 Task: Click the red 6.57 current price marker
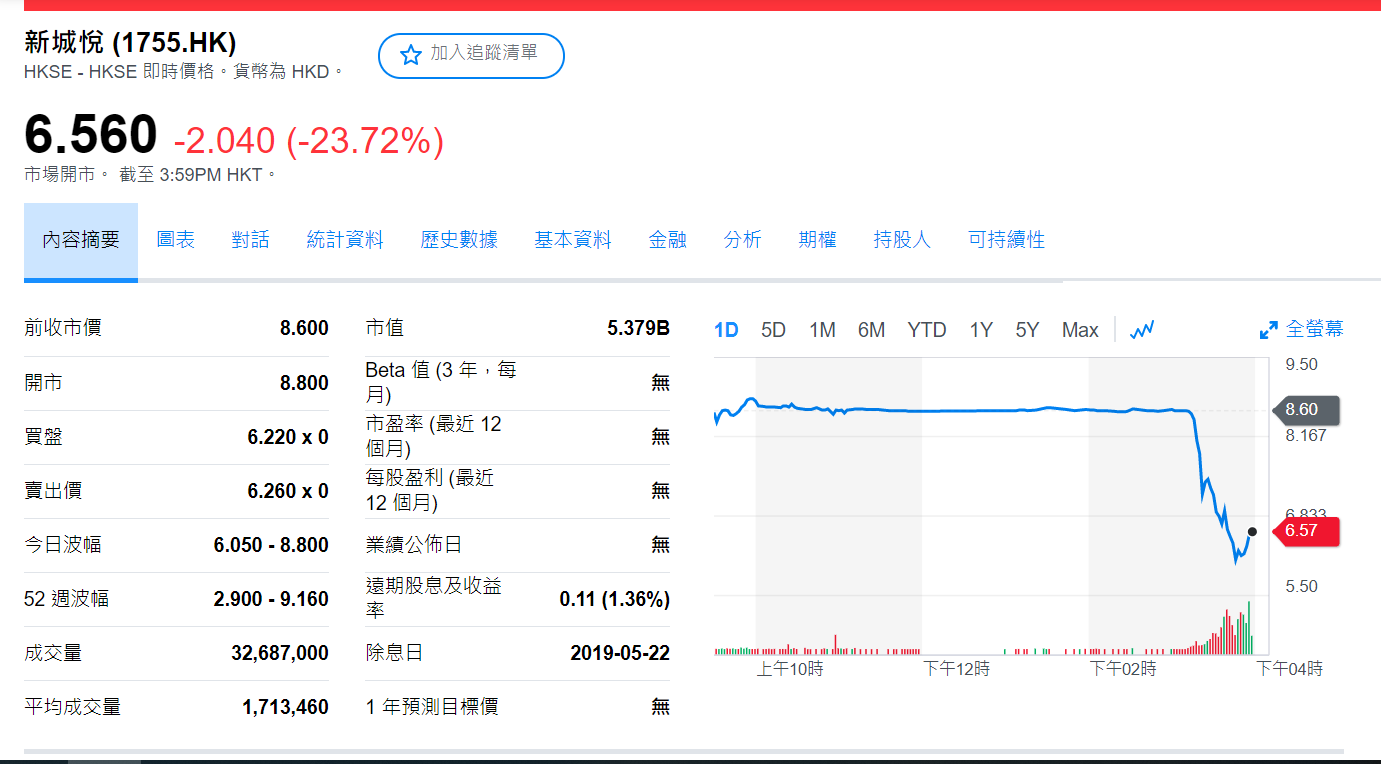pos(1305,531)
